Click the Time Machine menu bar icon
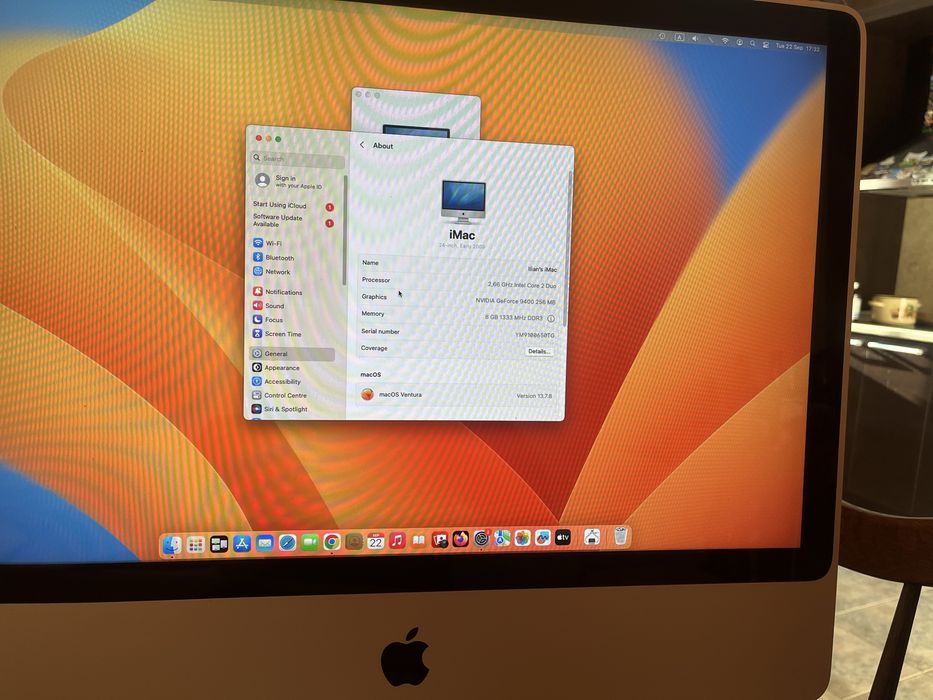Screen dimensions: 933x700 click(x=662, y=36)
